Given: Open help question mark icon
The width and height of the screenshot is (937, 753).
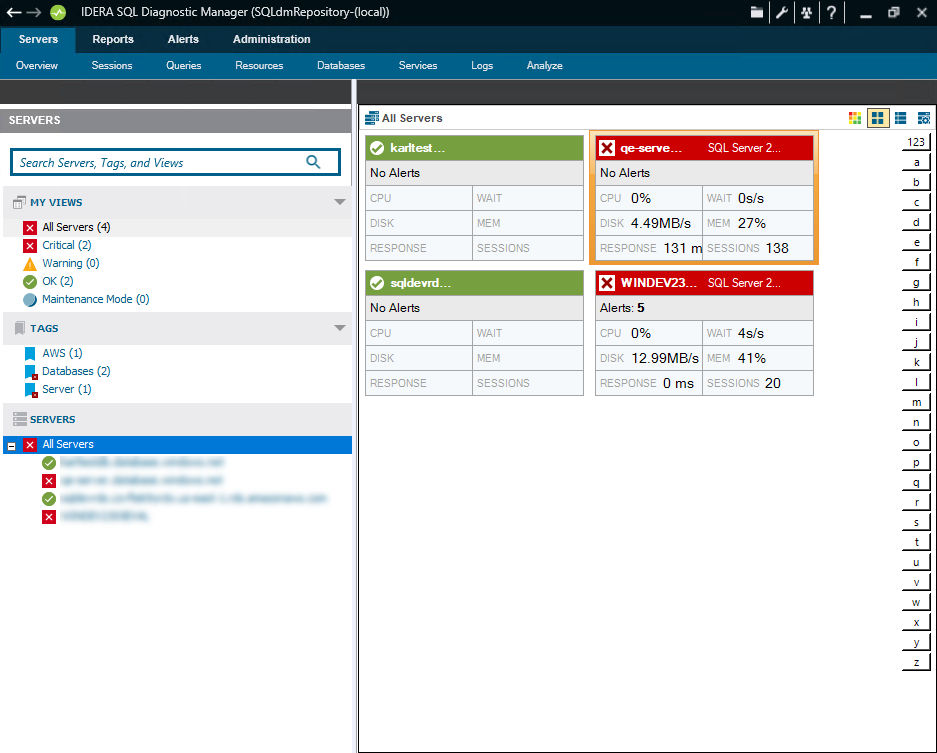Looking at the screenshot, I should (x=831, y=13).
